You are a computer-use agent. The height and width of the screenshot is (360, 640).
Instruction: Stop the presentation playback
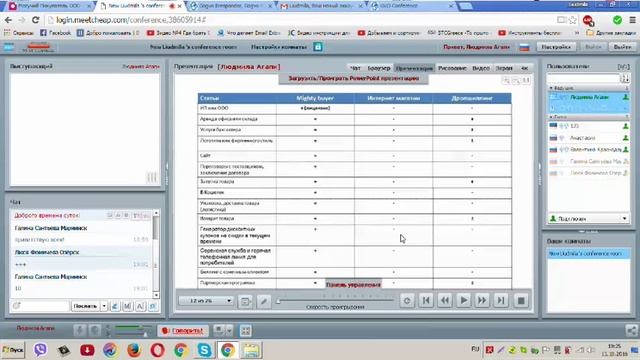pyautogui.click(x=521, y=301)
